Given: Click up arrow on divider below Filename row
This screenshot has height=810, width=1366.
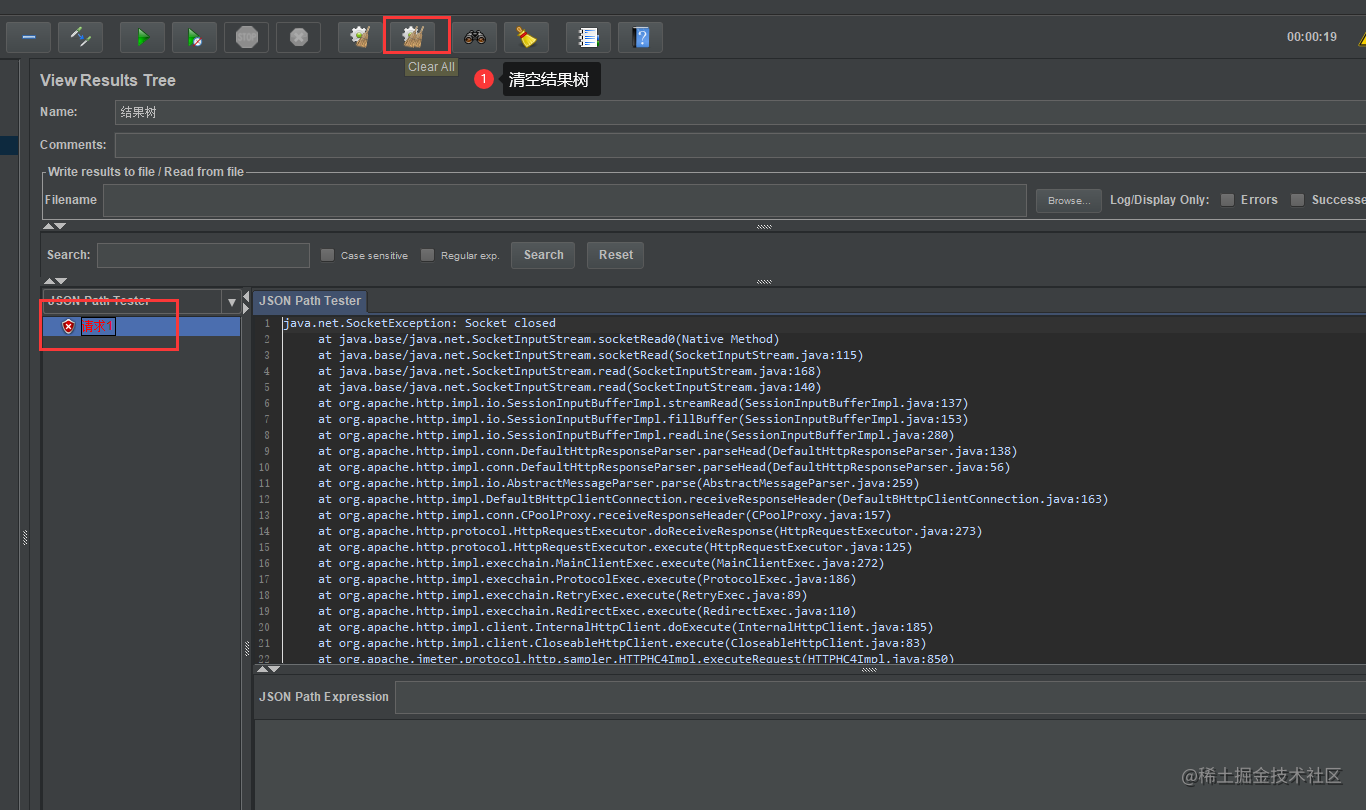Looking at the screenshot, I should [x=48, y=227].
